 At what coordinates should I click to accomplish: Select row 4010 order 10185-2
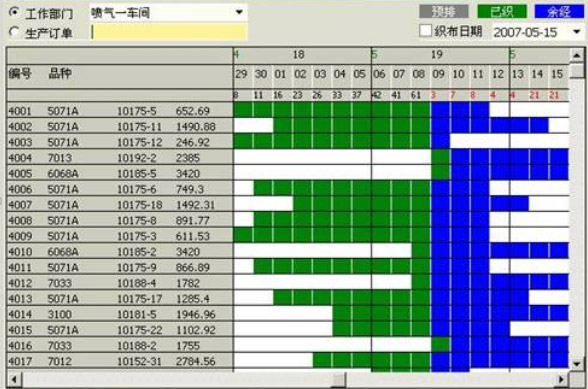click(120, 251)
